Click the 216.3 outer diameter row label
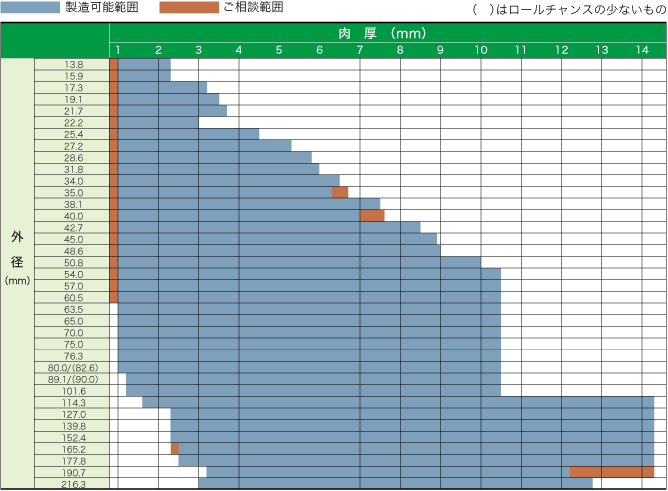Viewport: 668px width, 491px height. click(73, 484)
